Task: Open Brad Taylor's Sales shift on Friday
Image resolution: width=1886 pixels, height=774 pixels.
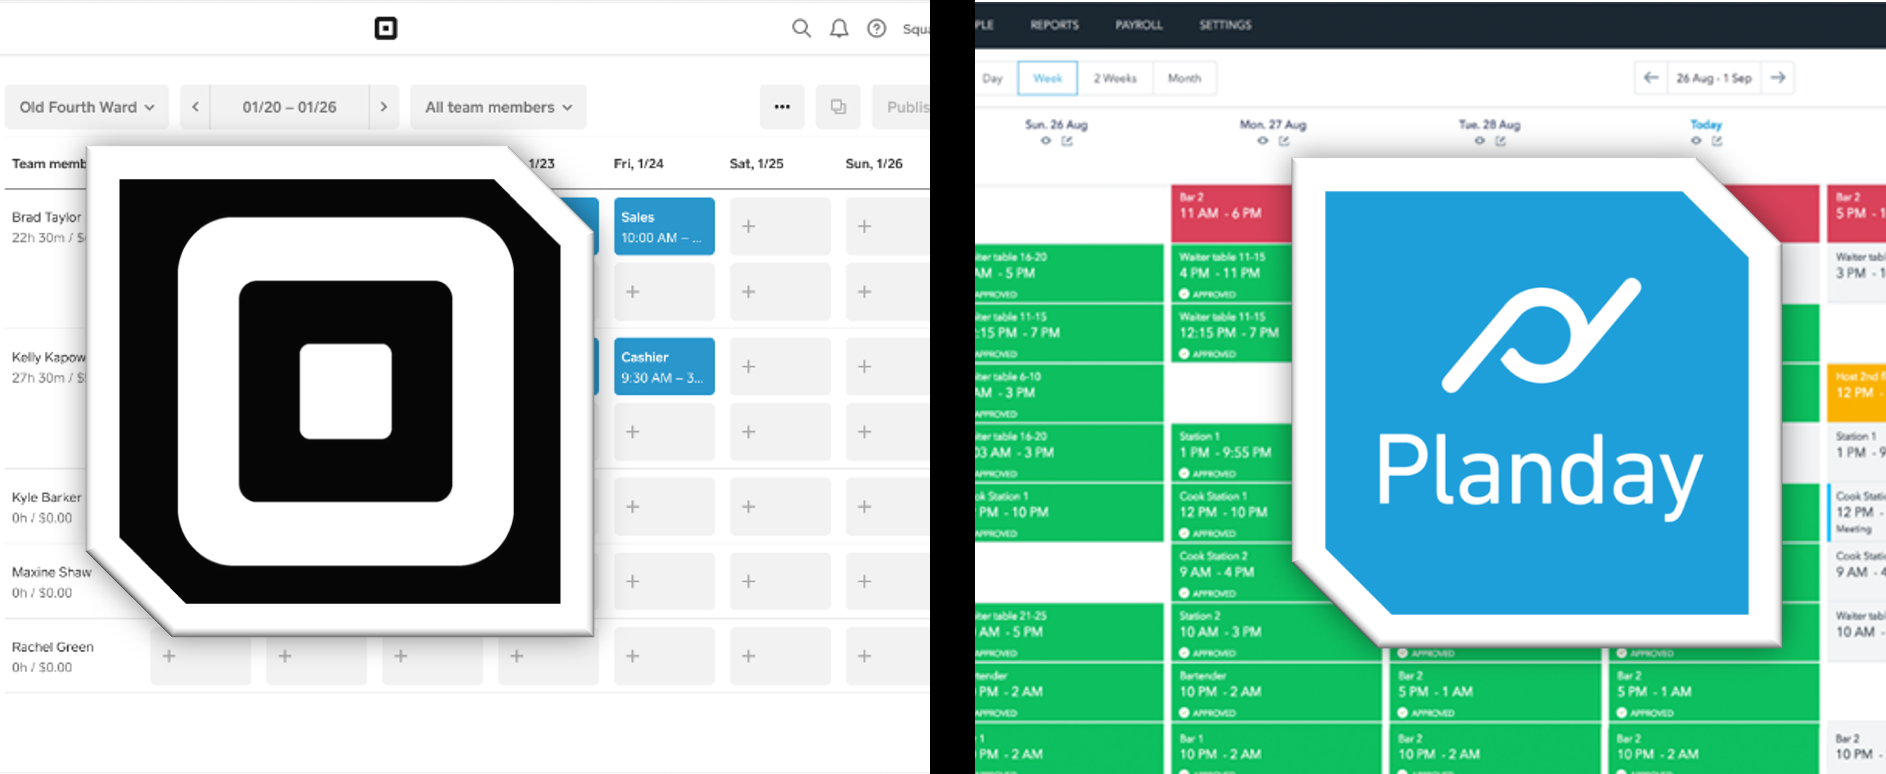Action: (x=664, y=226)
